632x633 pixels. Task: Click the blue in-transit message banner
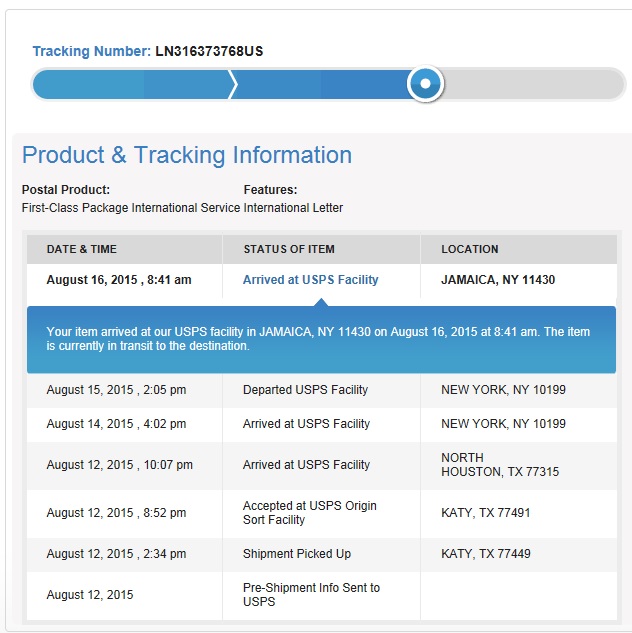(321, 339)
